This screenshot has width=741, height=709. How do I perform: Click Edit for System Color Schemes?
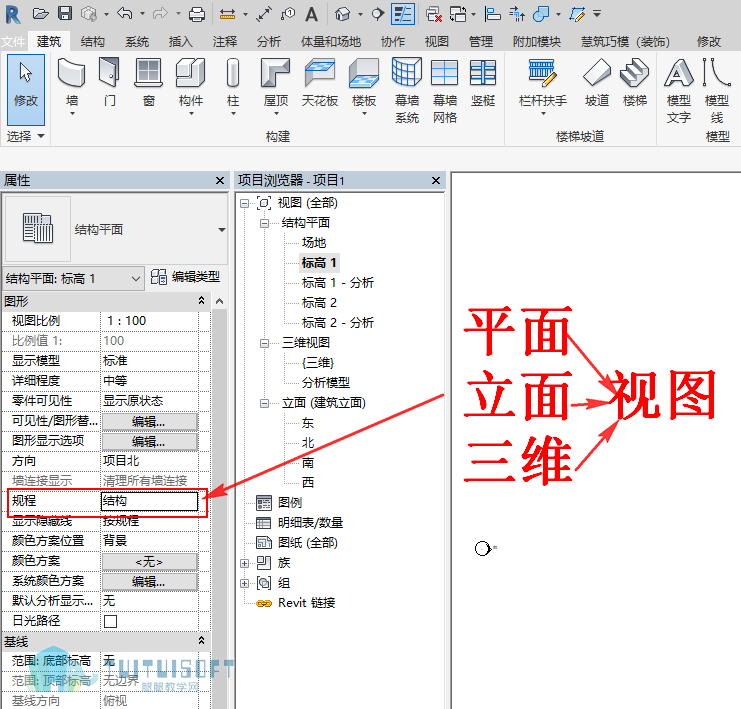pos(149,581)
